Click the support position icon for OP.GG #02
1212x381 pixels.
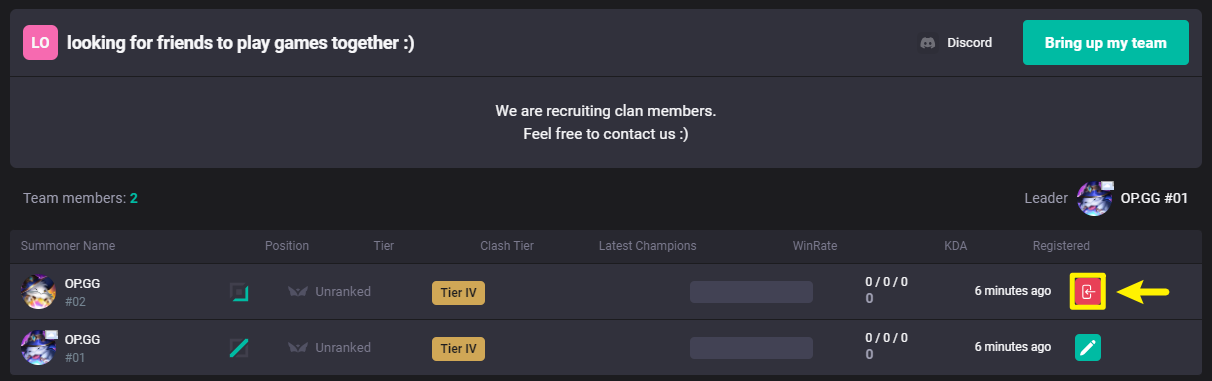click(239, 292)
